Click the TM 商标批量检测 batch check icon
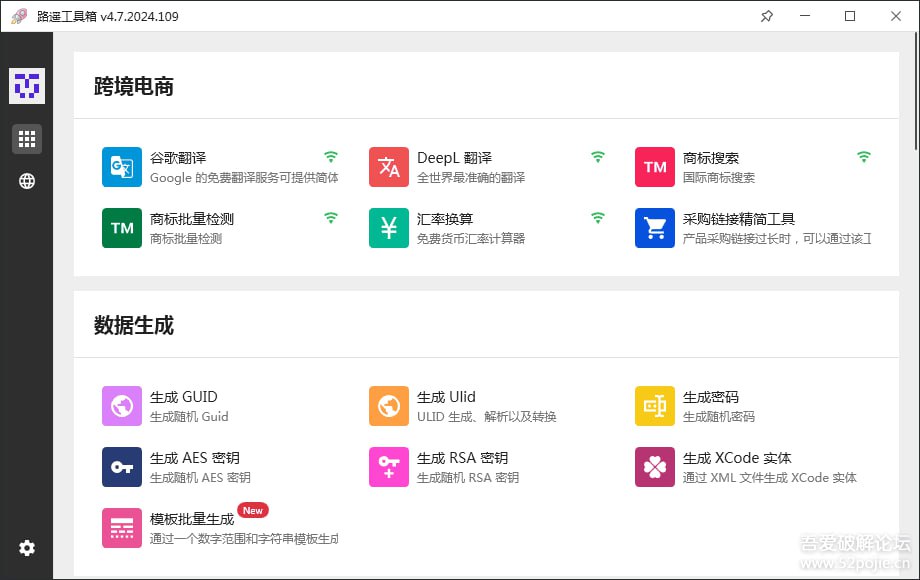920x580 pixels. (x=121, y=228)
